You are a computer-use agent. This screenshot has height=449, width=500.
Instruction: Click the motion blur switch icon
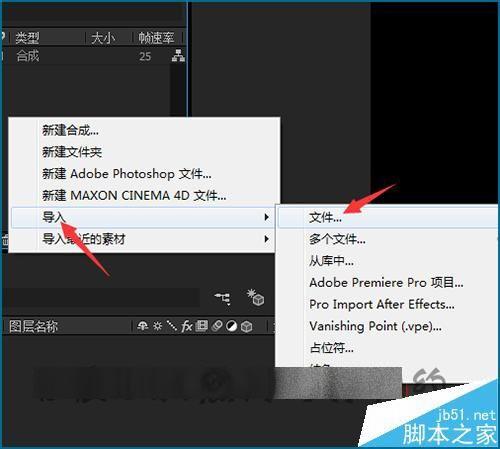[x=217, y=326]
